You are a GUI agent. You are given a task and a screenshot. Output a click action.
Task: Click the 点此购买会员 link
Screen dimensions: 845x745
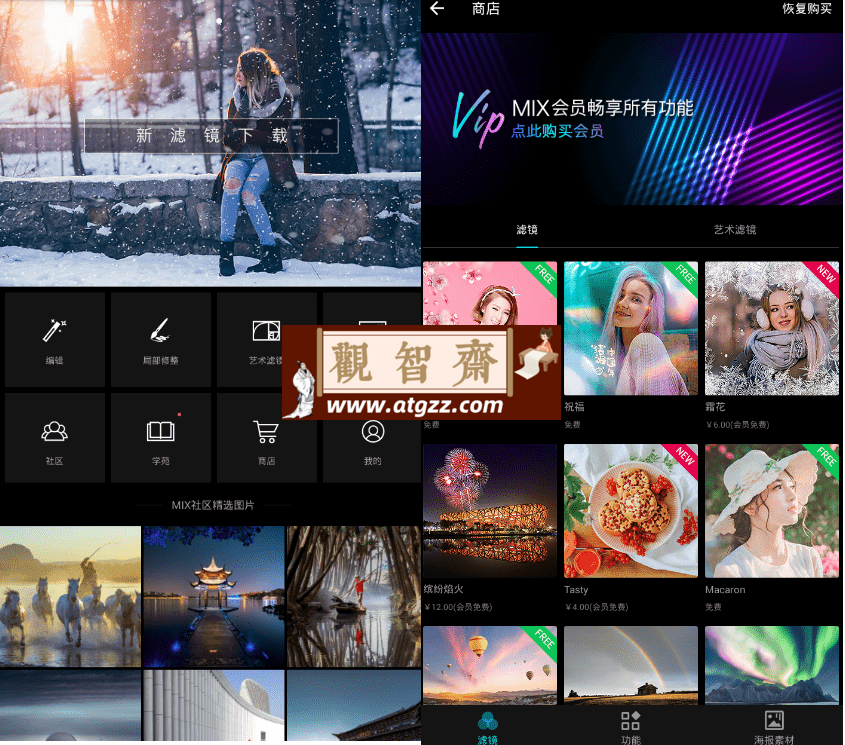click(x=557, y=131)
